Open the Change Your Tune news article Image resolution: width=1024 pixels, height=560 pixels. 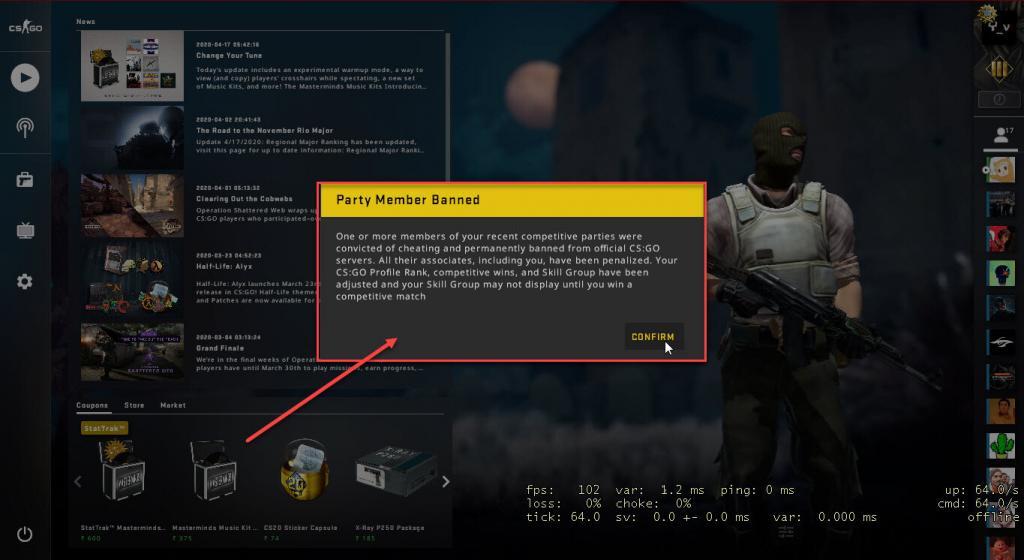click(229, 55)
